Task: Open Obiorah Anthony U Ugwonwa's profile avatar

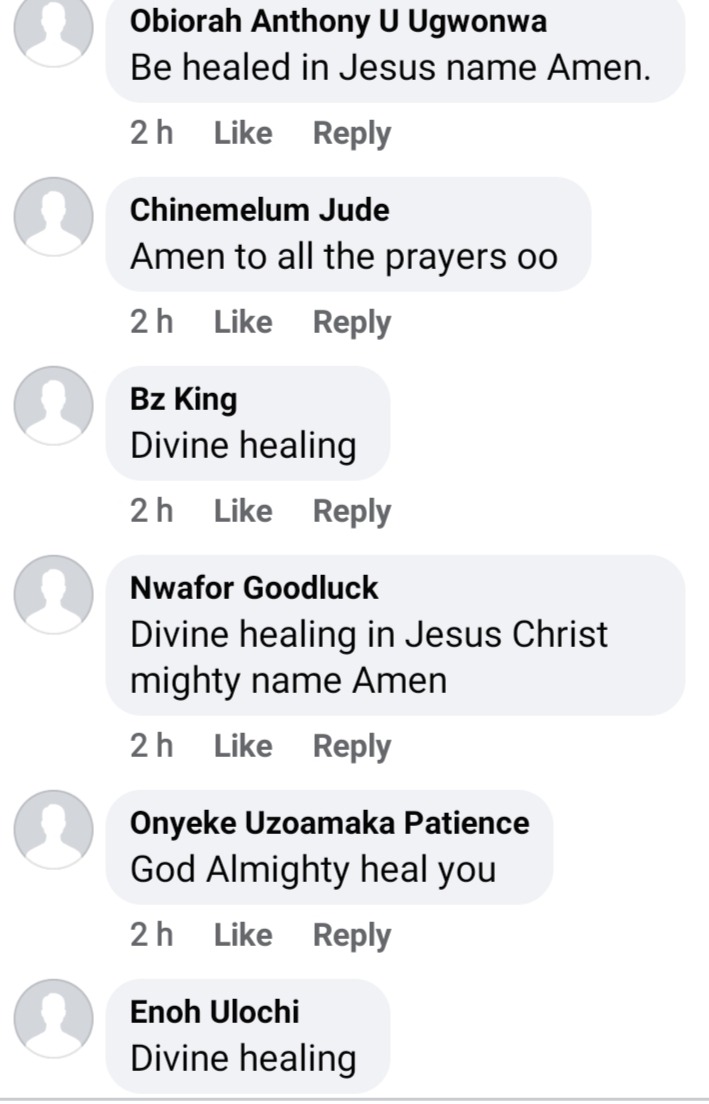Action: [x=54, y=28]
